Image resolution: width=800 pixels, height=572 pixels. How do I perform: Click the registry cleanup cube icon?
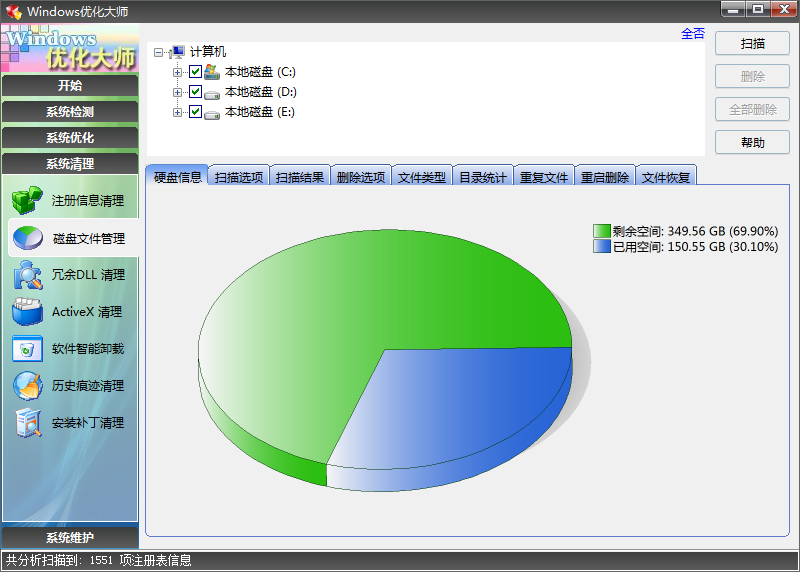pos(27,200)
